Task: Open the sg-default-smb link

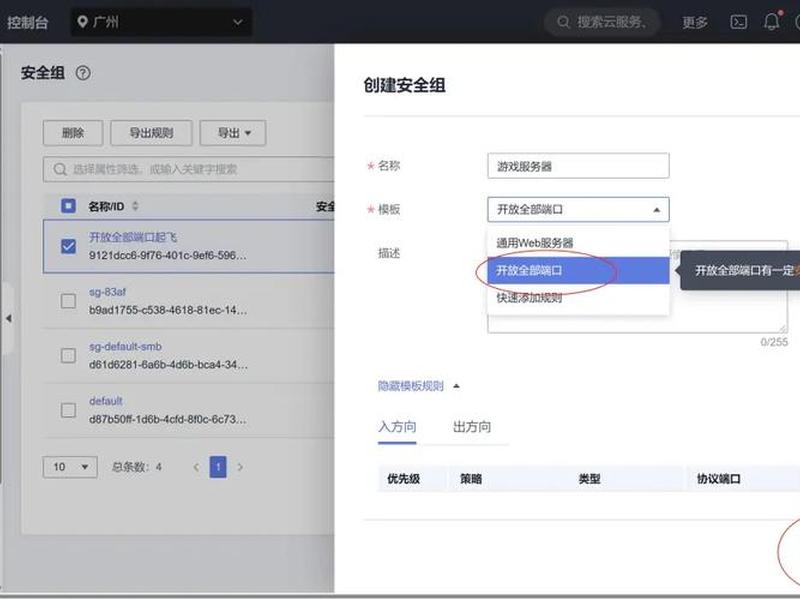Action: click(x=125, y=346)
